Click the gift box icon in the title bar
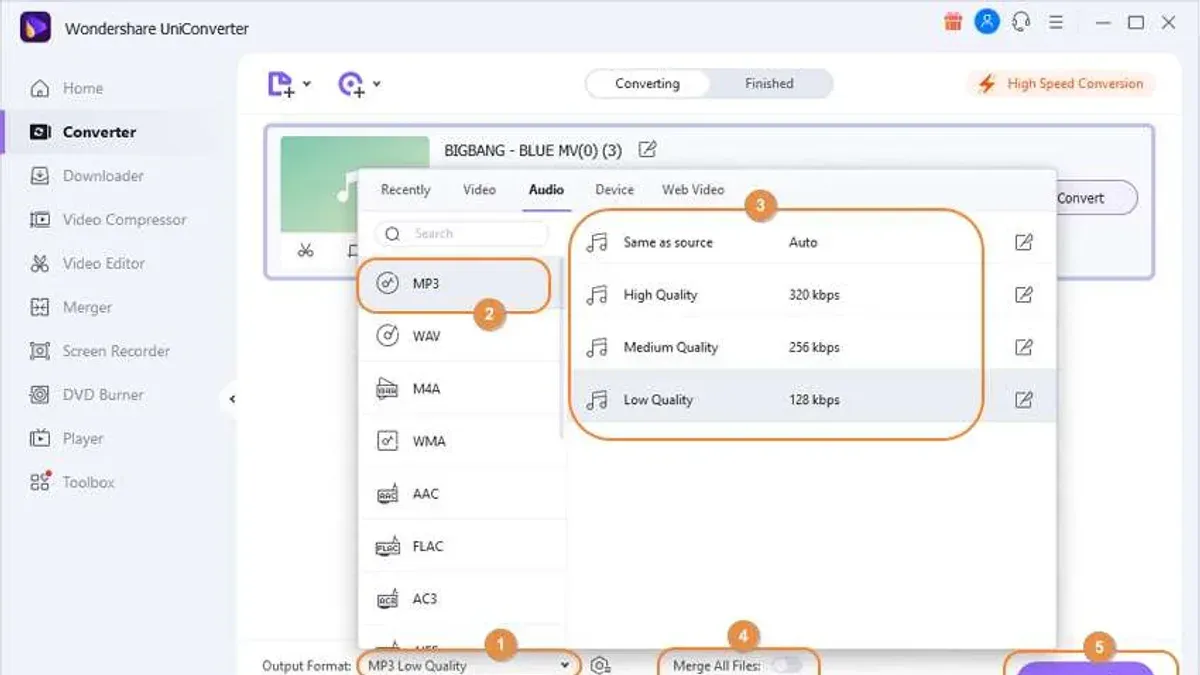 pyautogui.click(x=953, y=22)
